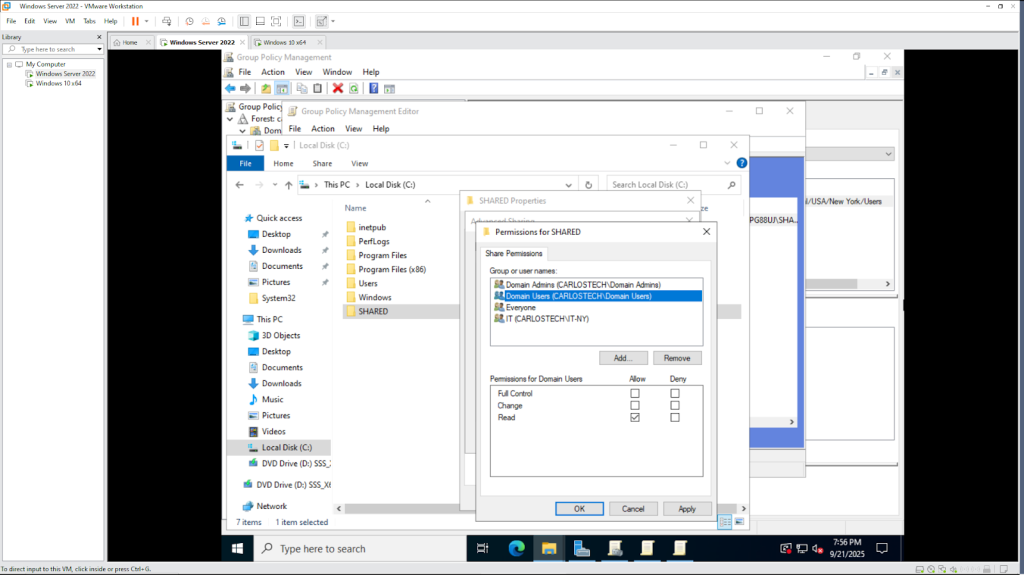Viewport: 1024px width, 575px height.
Task: Select the Everyone group in the list
Action: coord(520,307)
